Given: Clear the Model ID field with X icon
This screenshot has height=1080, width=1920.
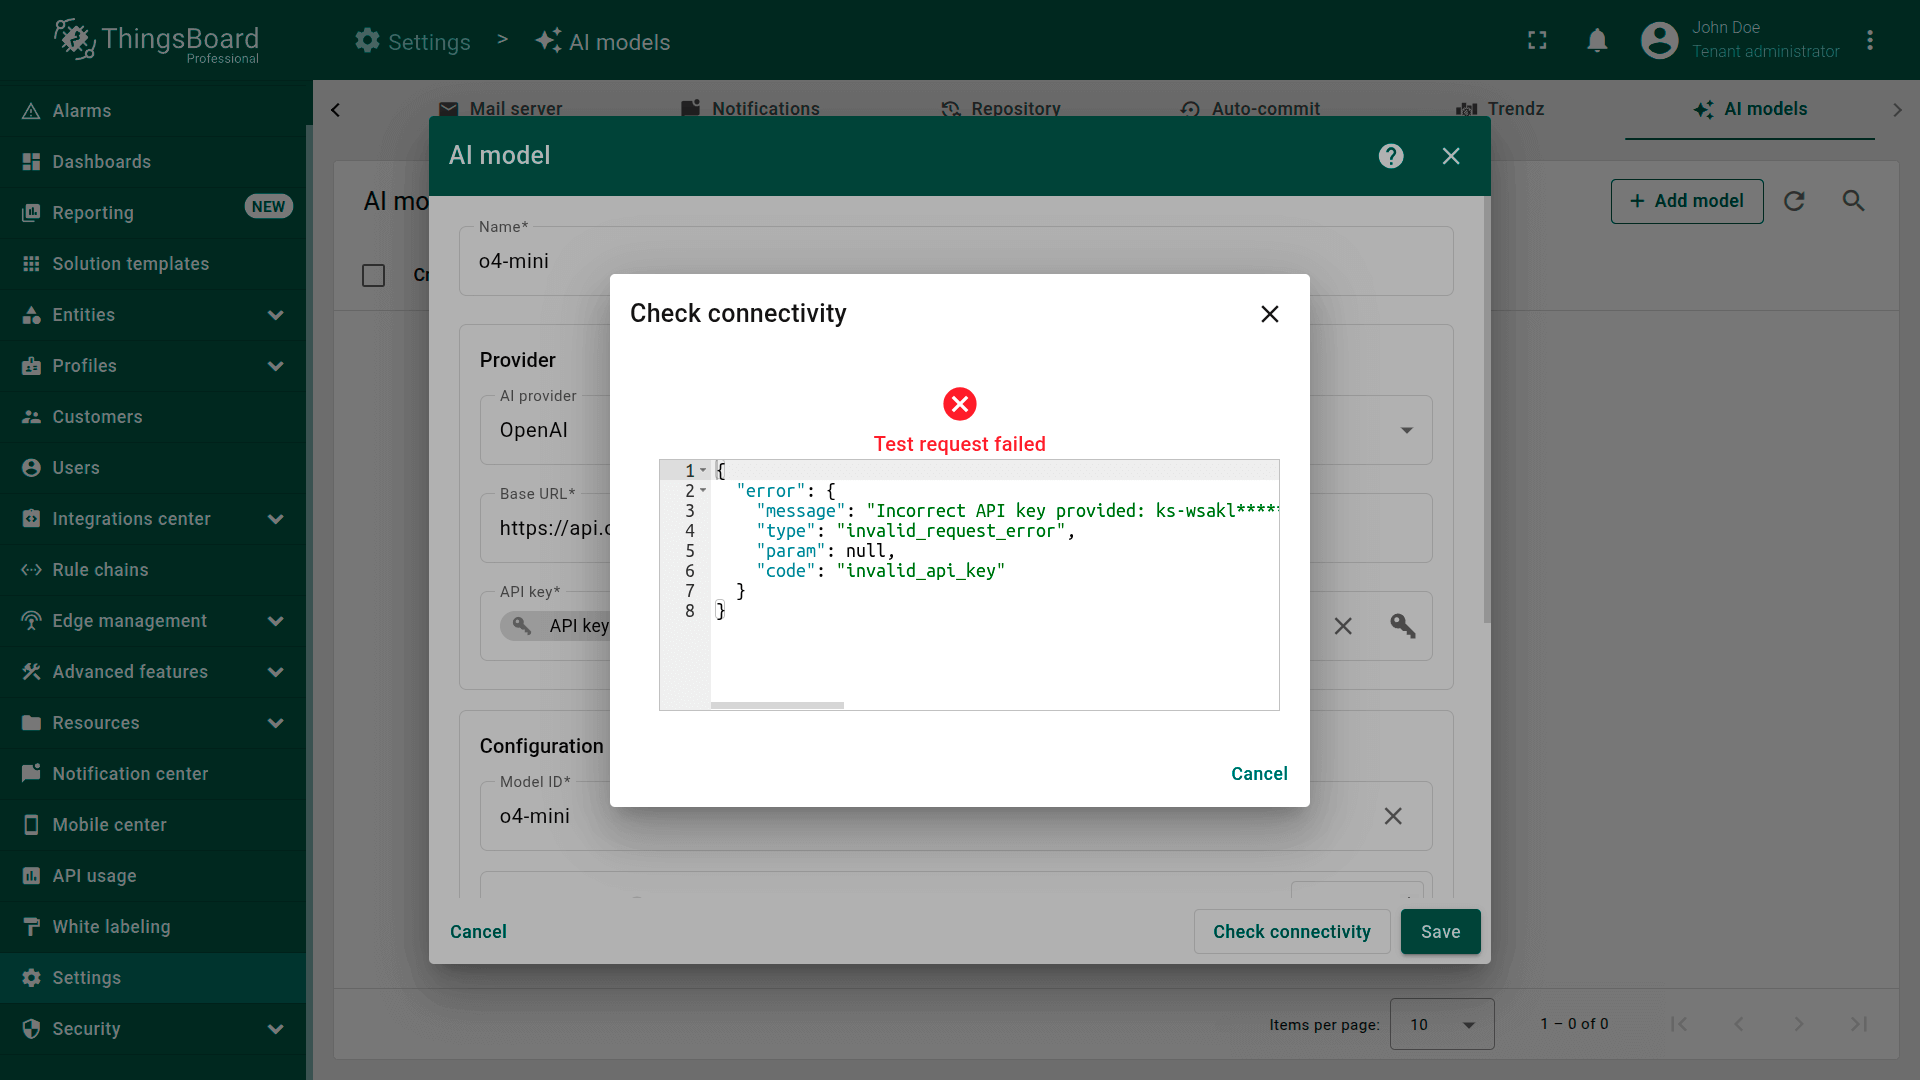Looking at the screenshot, I should click(x=1392, y=816).
